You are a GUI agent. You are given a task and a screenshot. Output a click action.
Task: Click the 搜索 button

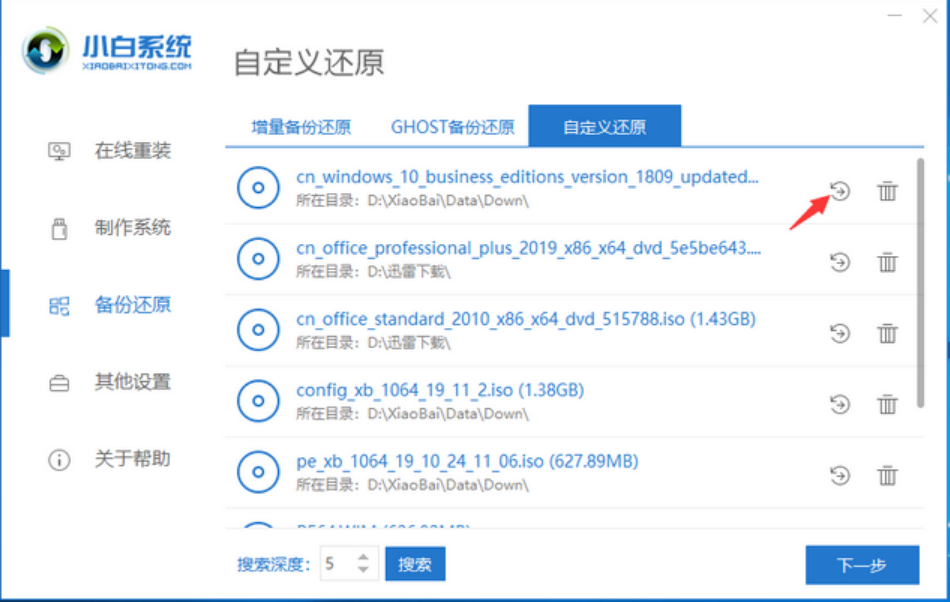click(x=415, y=564)
